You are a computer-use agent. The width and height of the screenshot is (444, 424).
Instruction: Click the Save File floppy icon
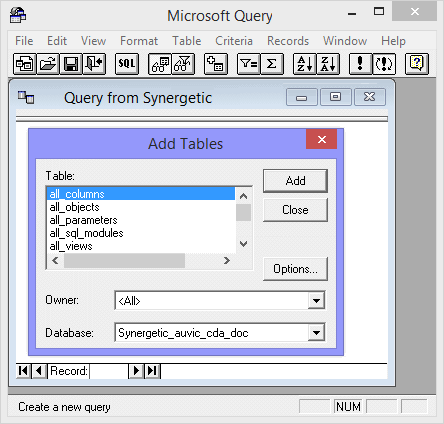(x=71, y=64)
